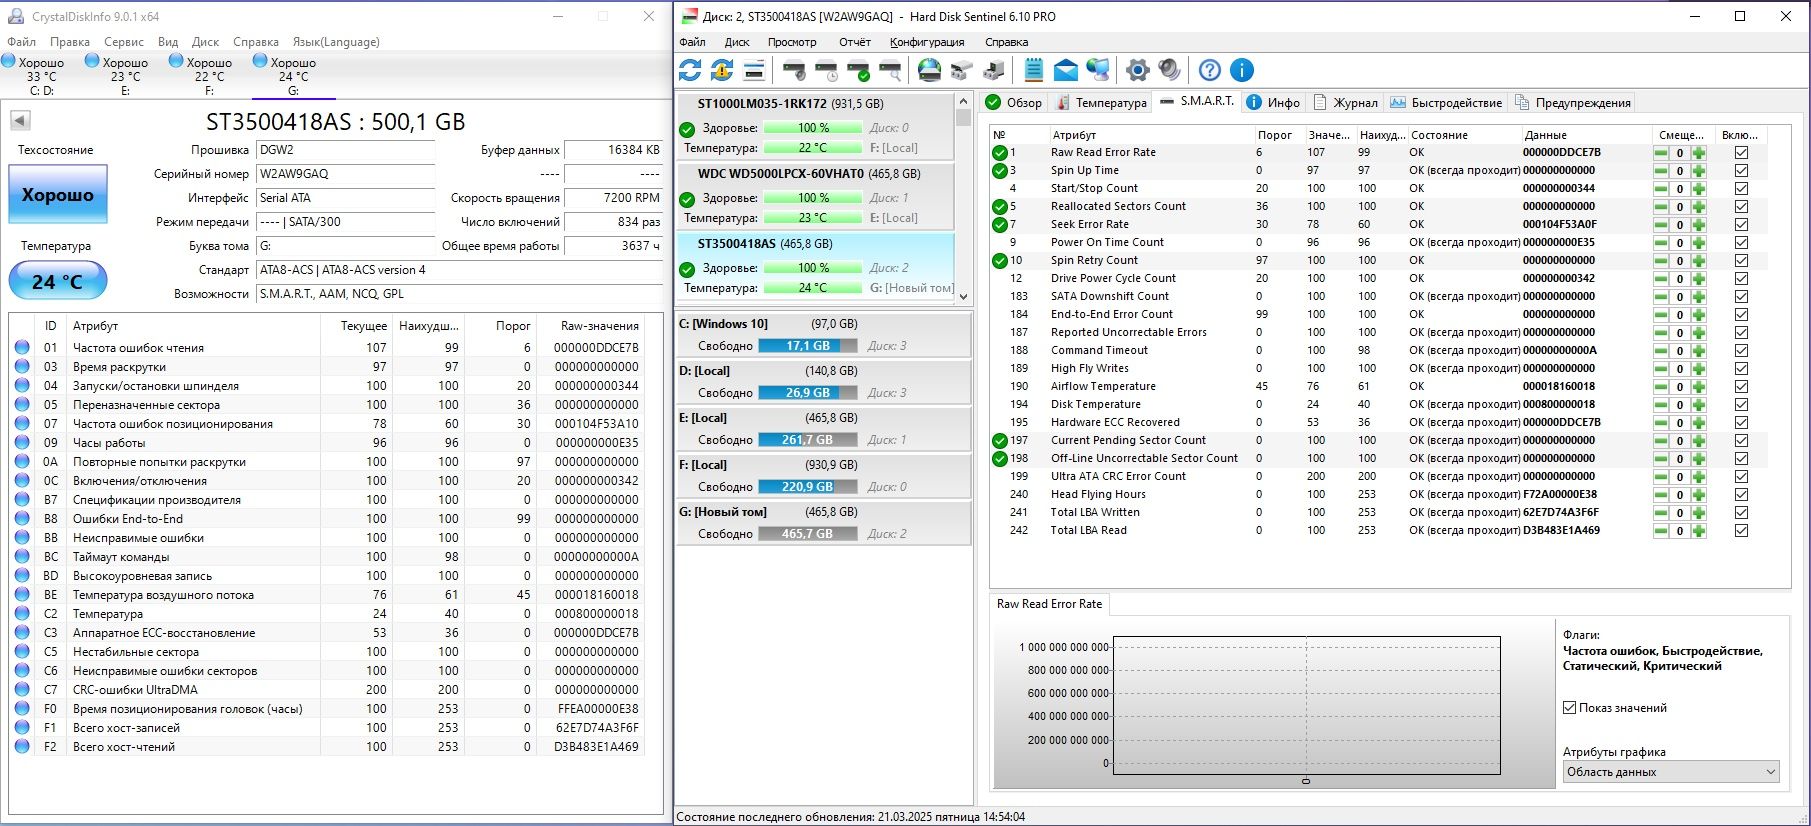Switch to the Журнал tab
This screenshot has width=1811, height=826.
point(1345,103)
